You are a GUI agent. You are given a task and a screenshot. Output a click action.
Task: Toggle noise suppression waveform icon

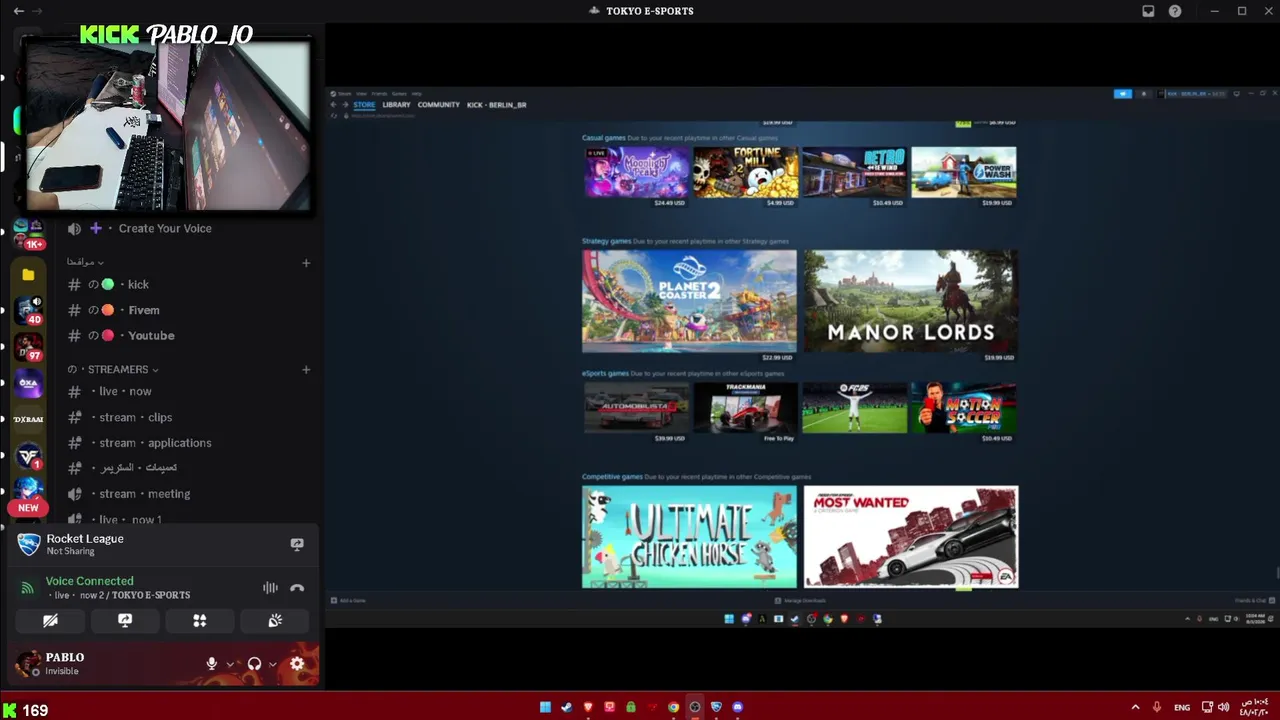[270, 588]
